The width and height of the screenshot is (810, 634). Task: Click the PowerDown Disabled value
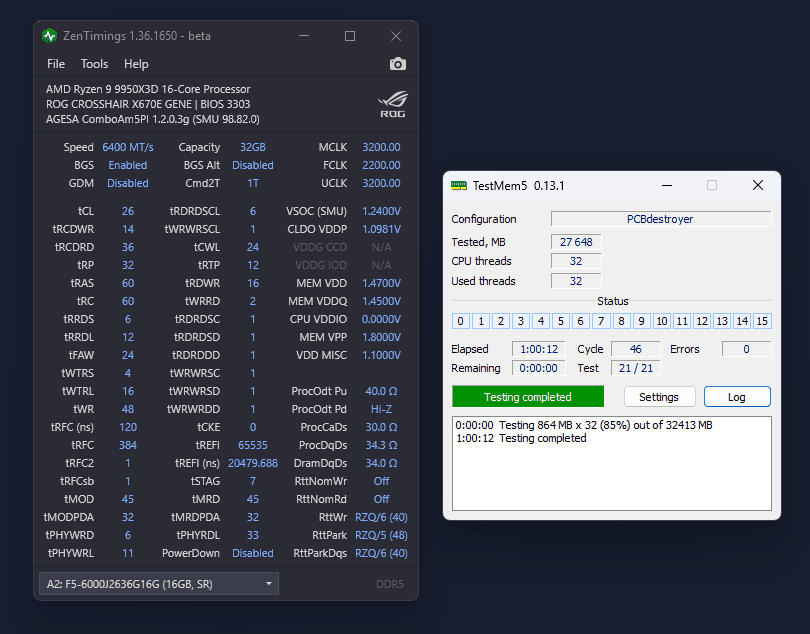pyautogui.click(x=253, y=553)
